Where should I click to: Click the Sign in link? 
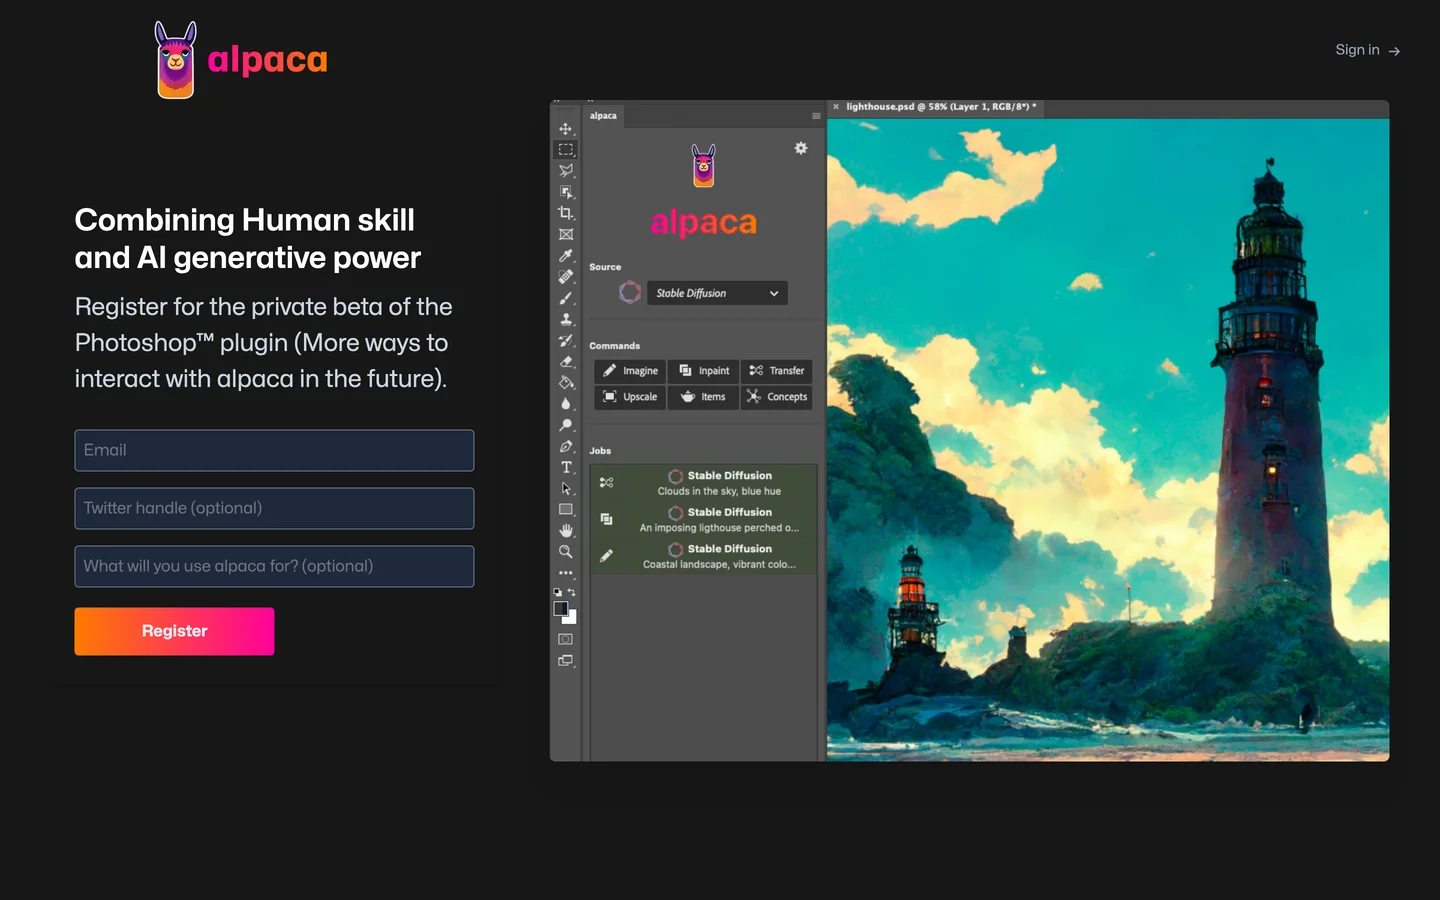click(x=1367, y=50)
